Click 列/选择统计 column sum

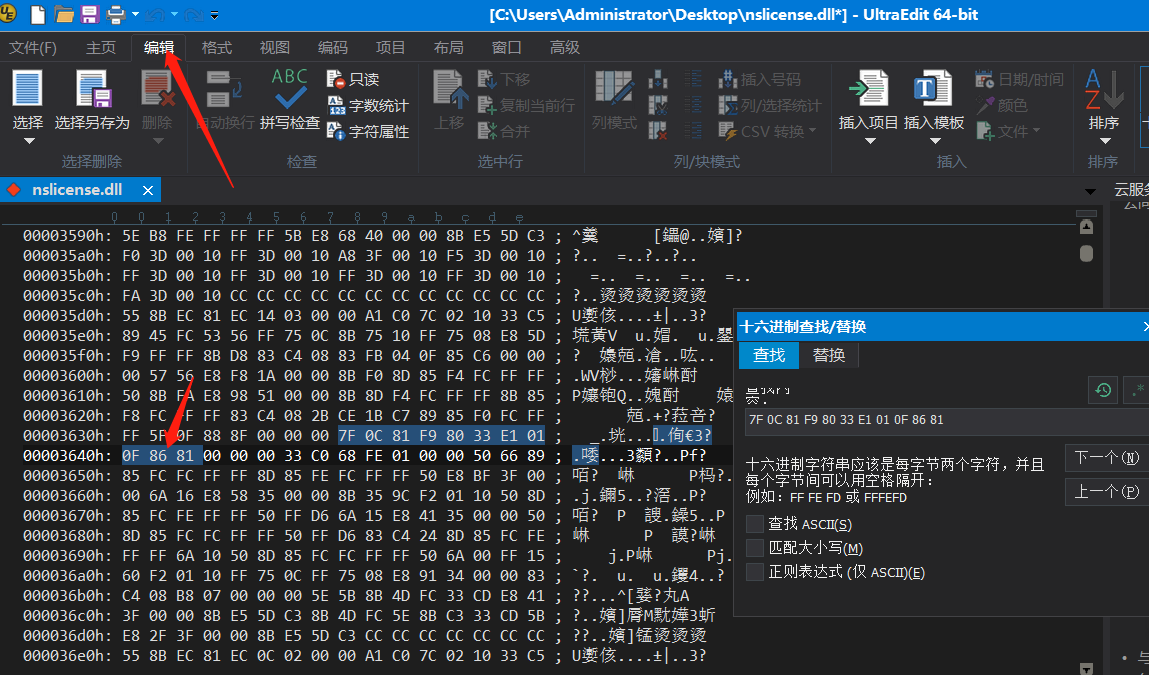[769, 106]
